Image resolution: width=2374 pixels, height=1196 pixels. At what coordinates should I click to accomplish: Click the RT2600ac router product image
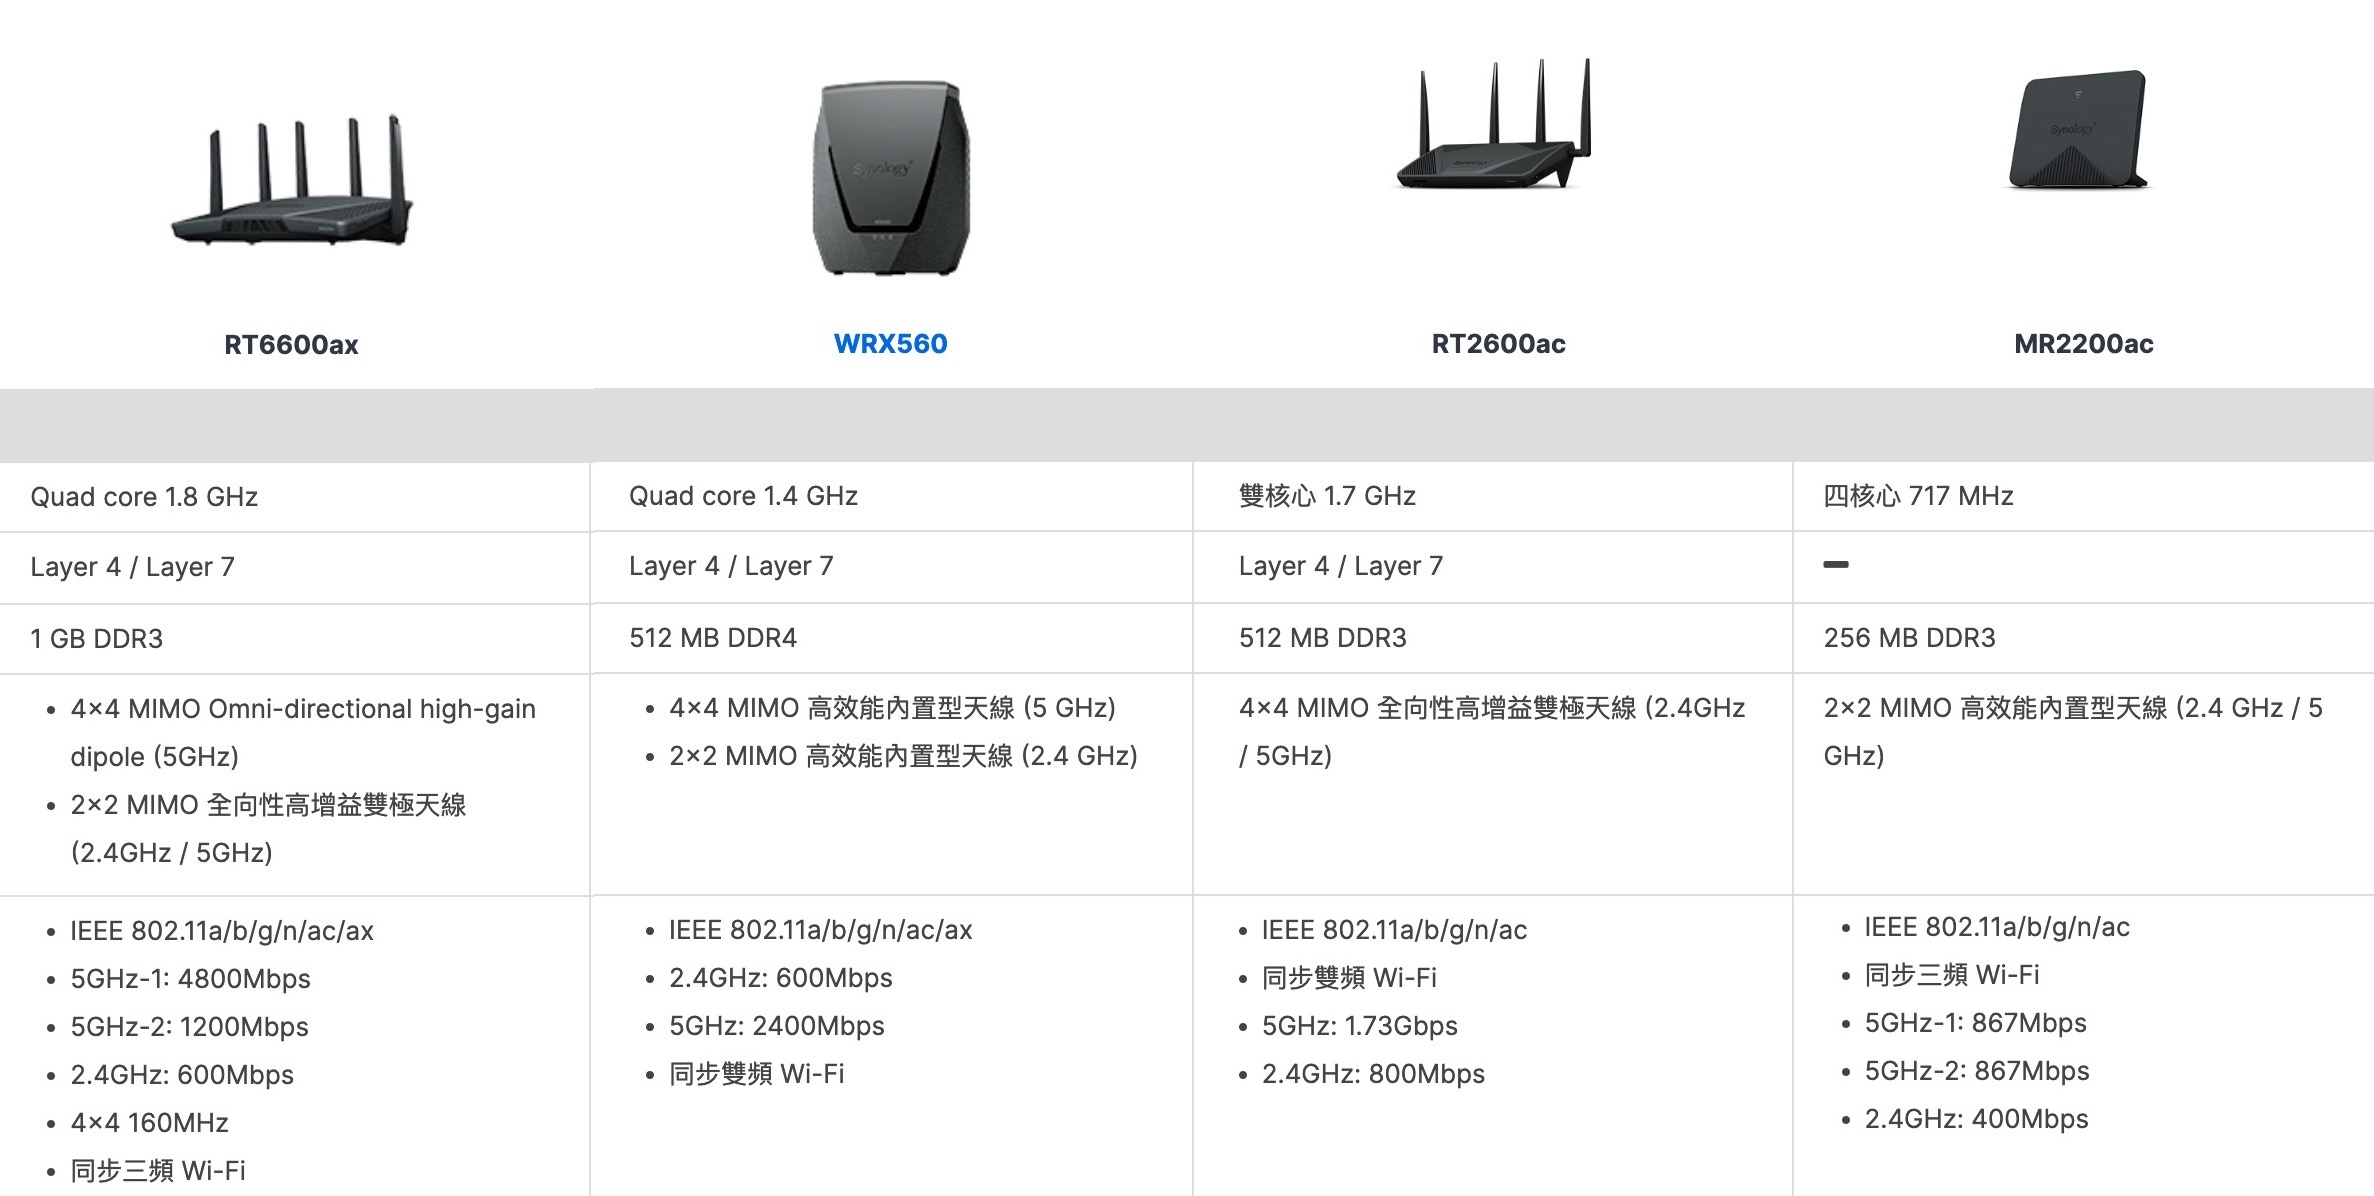point(1495,125)
